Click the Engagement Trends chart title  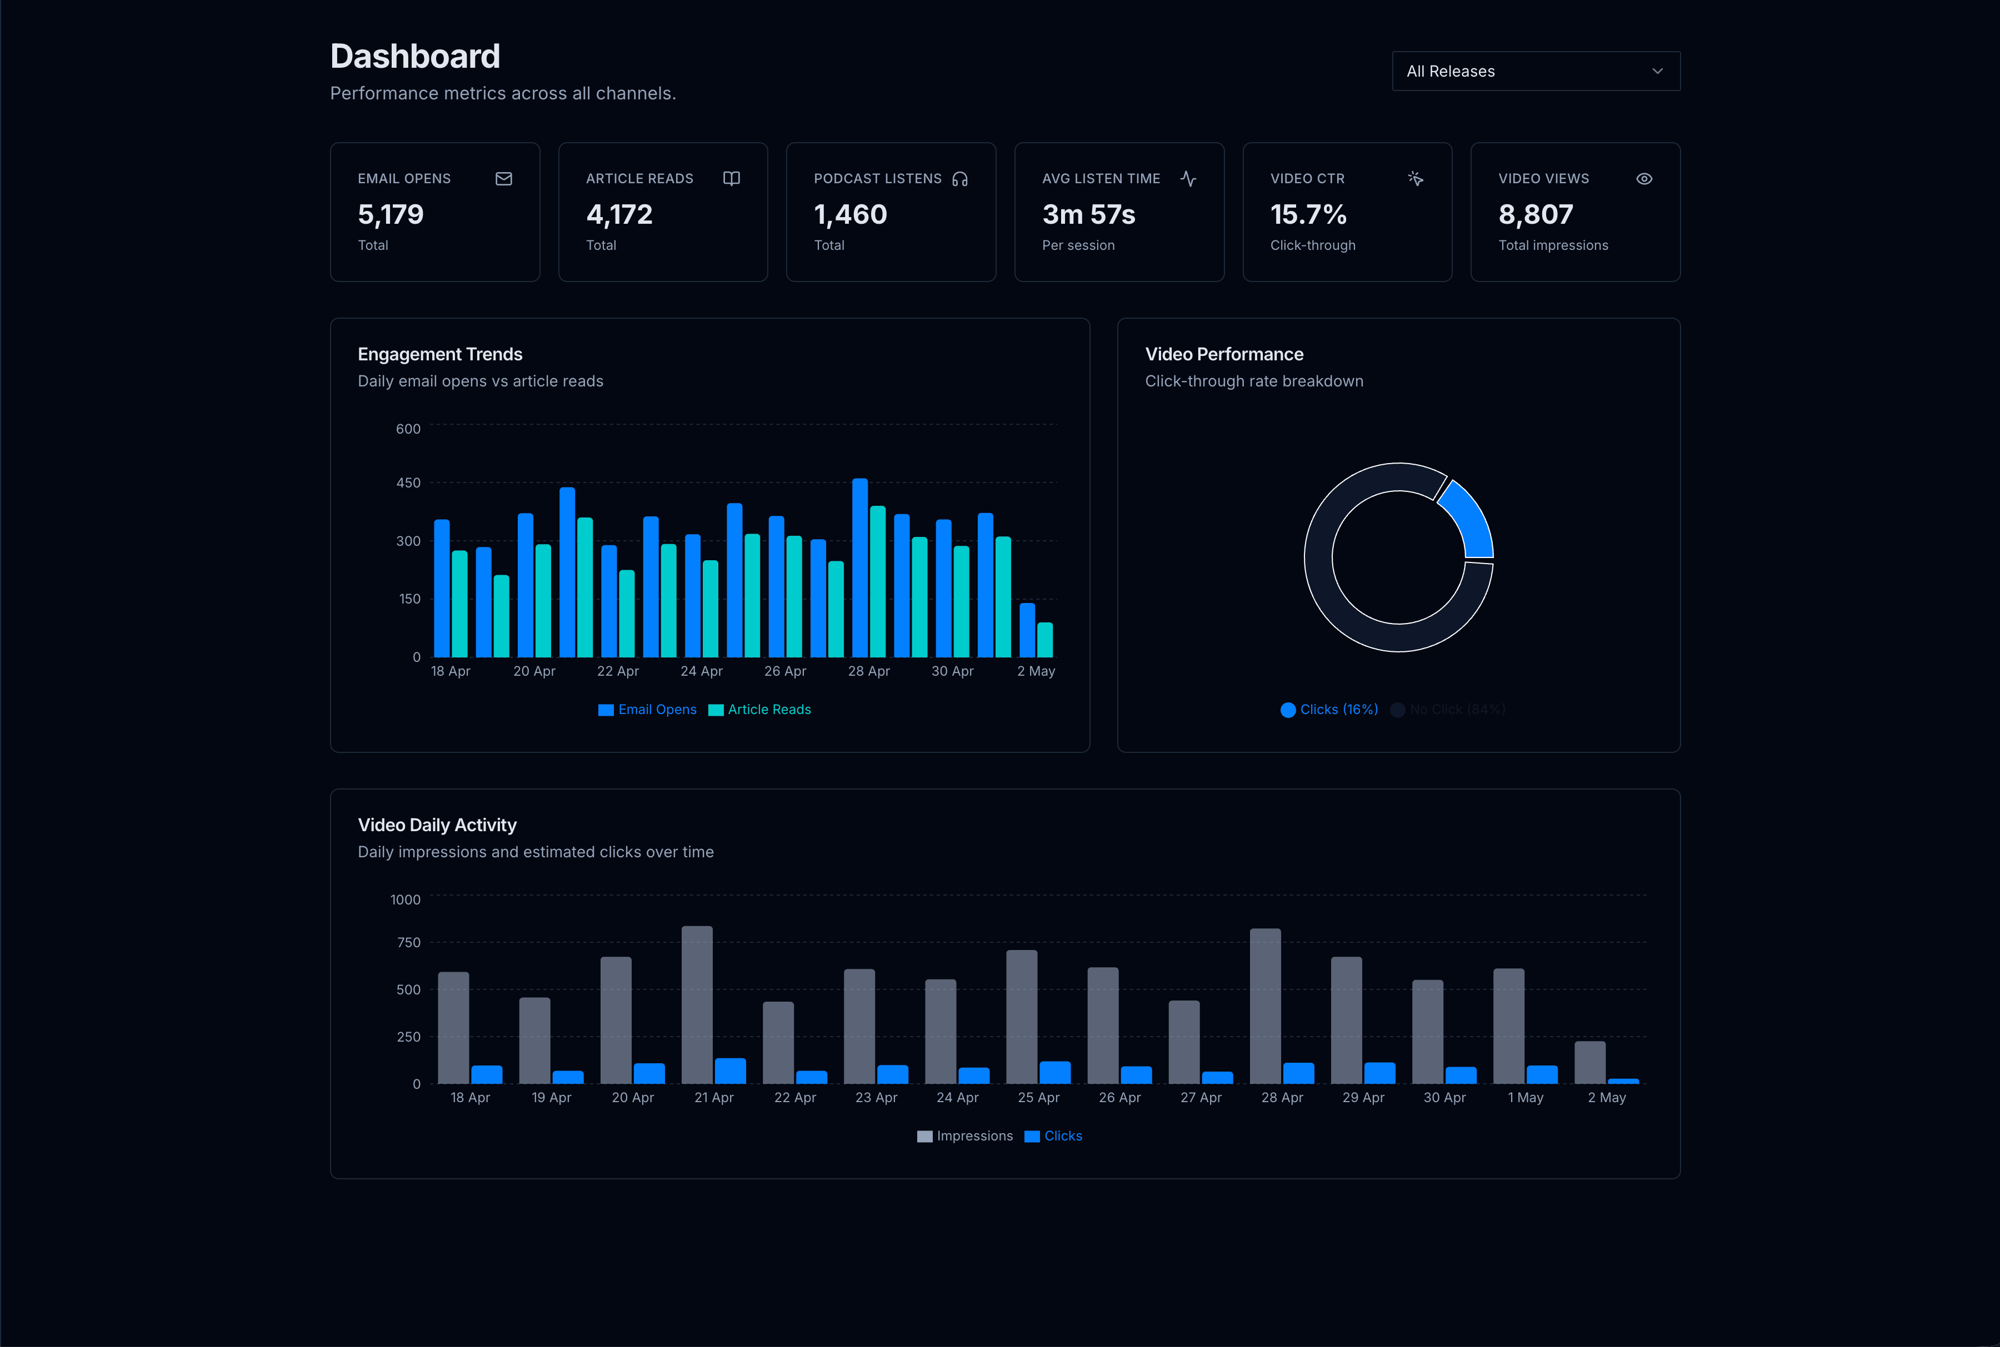[x=440, y=354]
